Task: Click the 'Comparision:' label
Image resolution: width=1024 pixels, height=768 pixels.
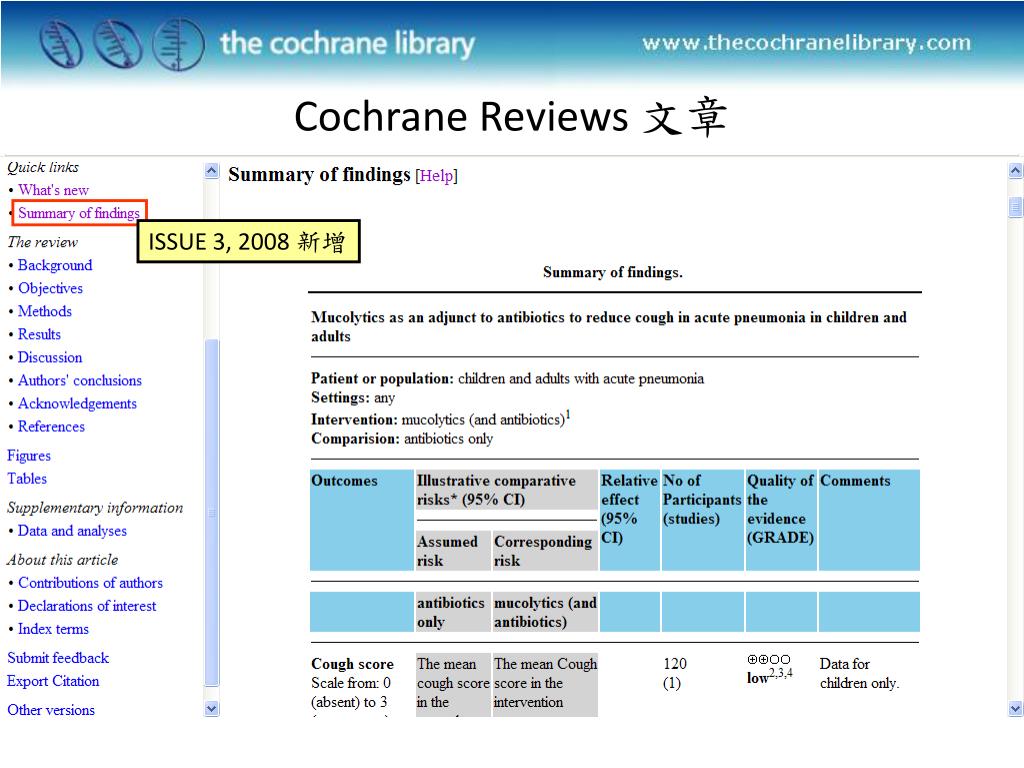Action: (x=355, y=439)
